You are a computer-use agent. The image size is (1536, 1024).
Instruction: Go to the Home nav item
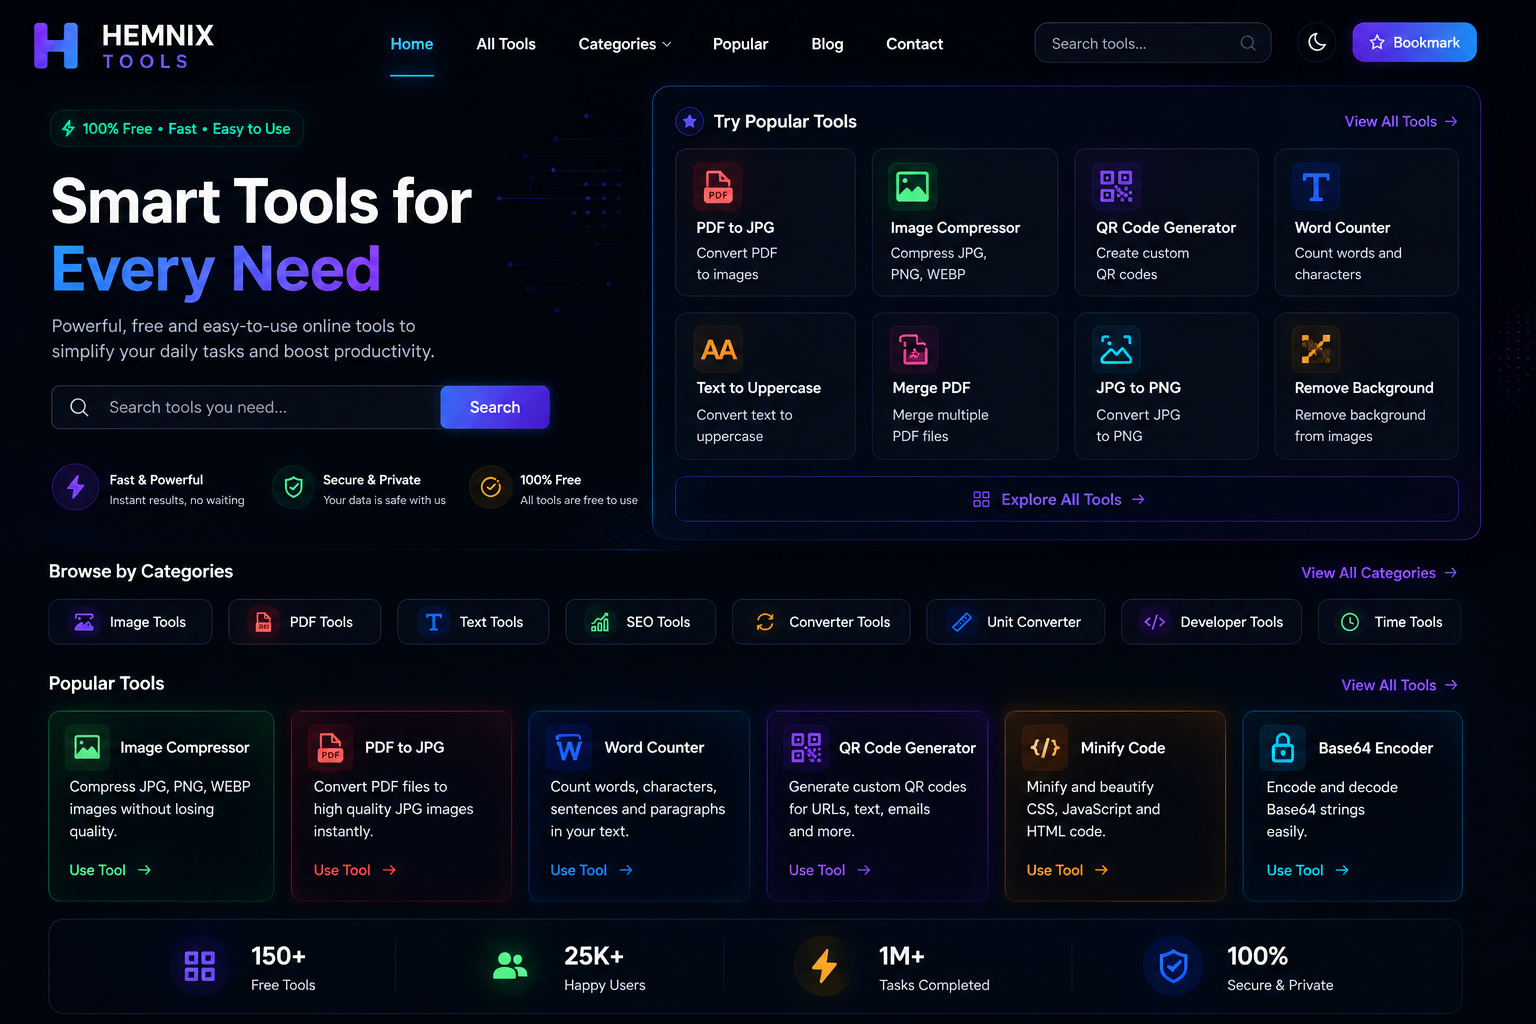click(412, 44)
